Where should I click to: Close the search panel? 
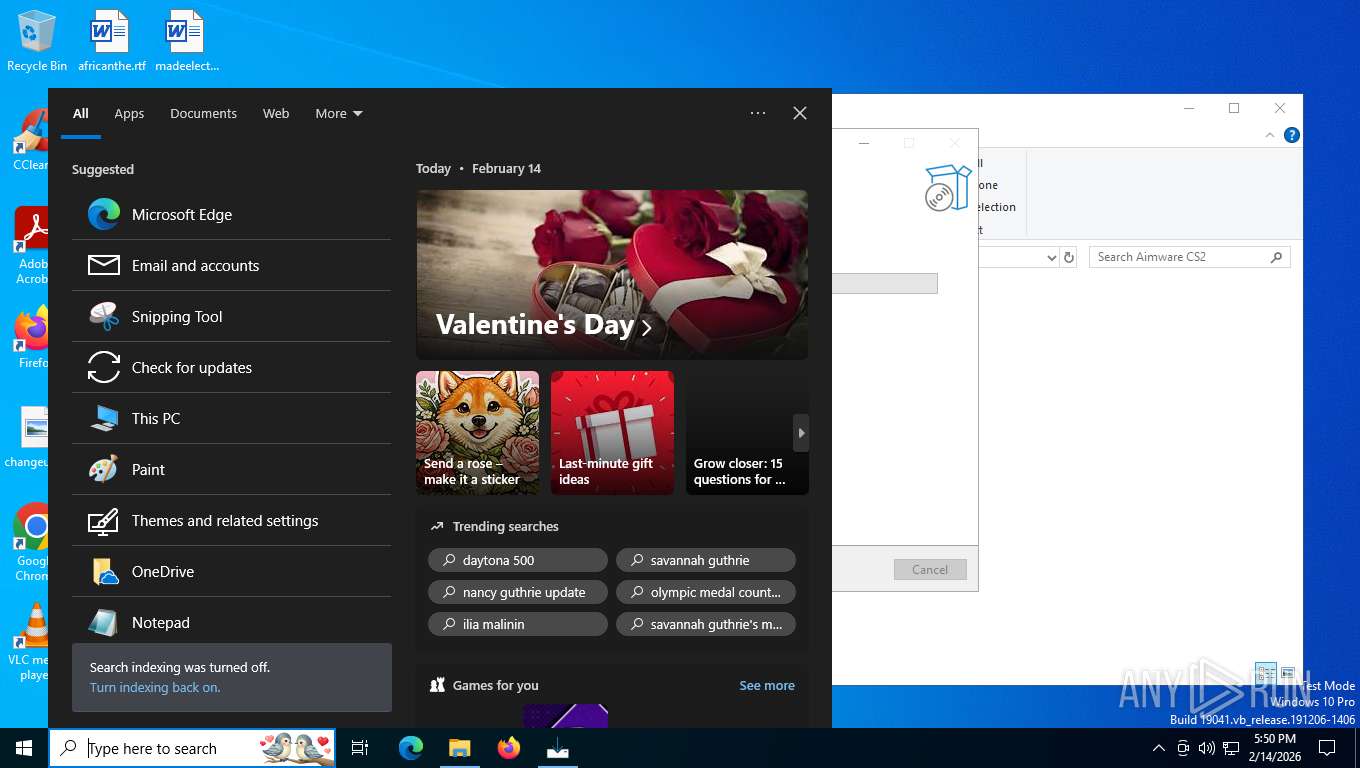pos(800,113)
